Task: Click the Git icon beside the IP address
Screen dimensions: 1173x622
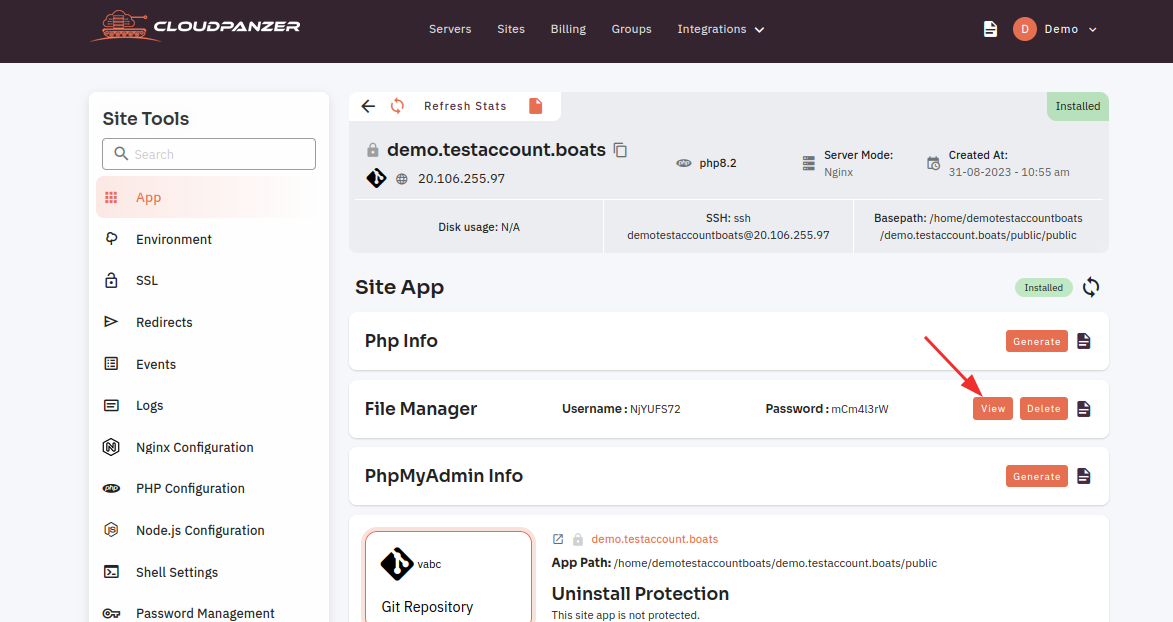Action: 376,178
